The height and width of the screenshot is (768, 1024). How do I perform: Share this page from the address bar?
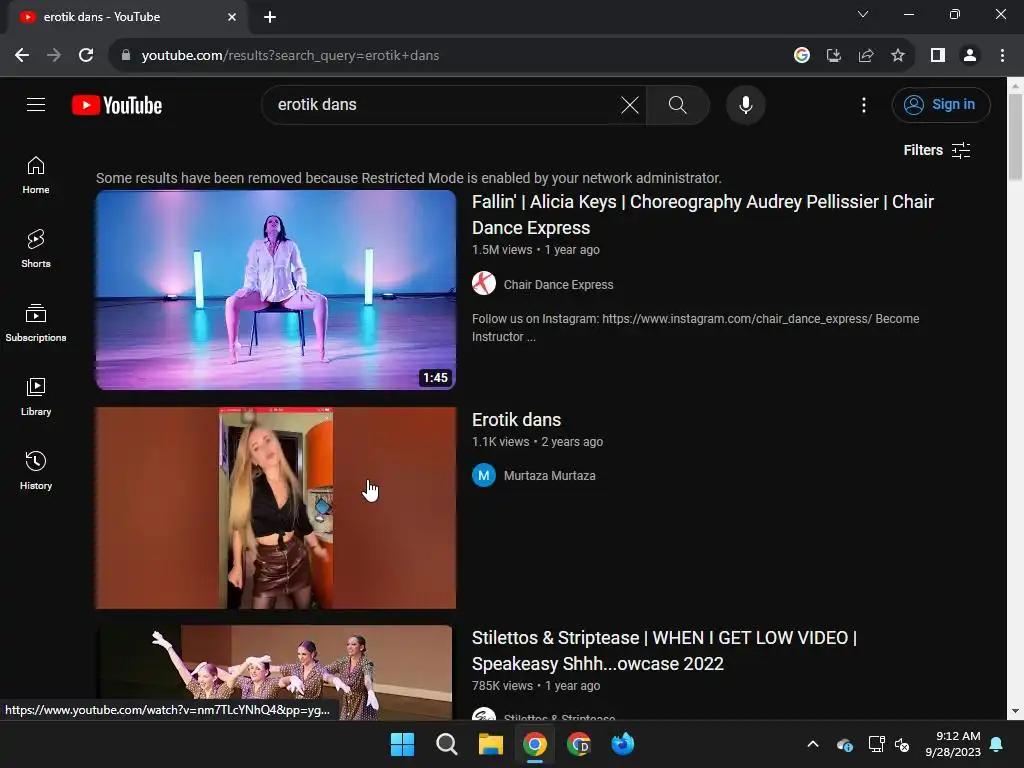click(866, 56)
